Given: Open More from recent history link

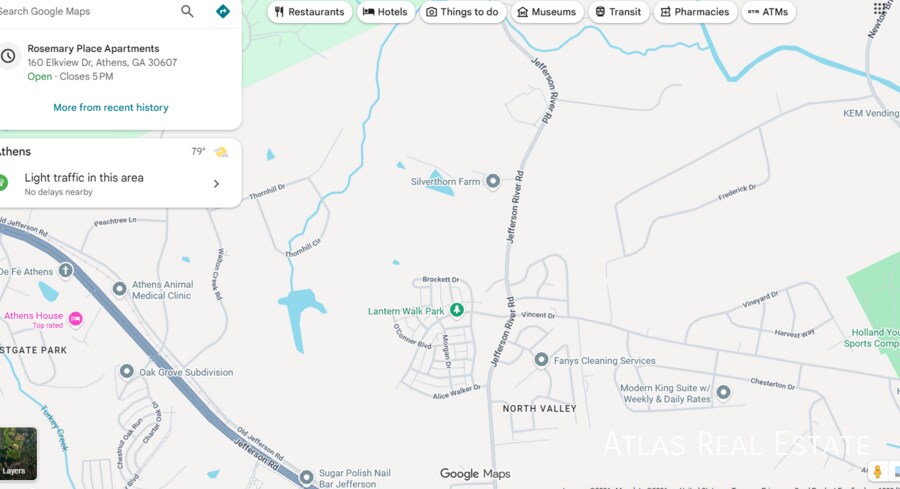Looking at the screenshot, I should (x=111, y=107).
